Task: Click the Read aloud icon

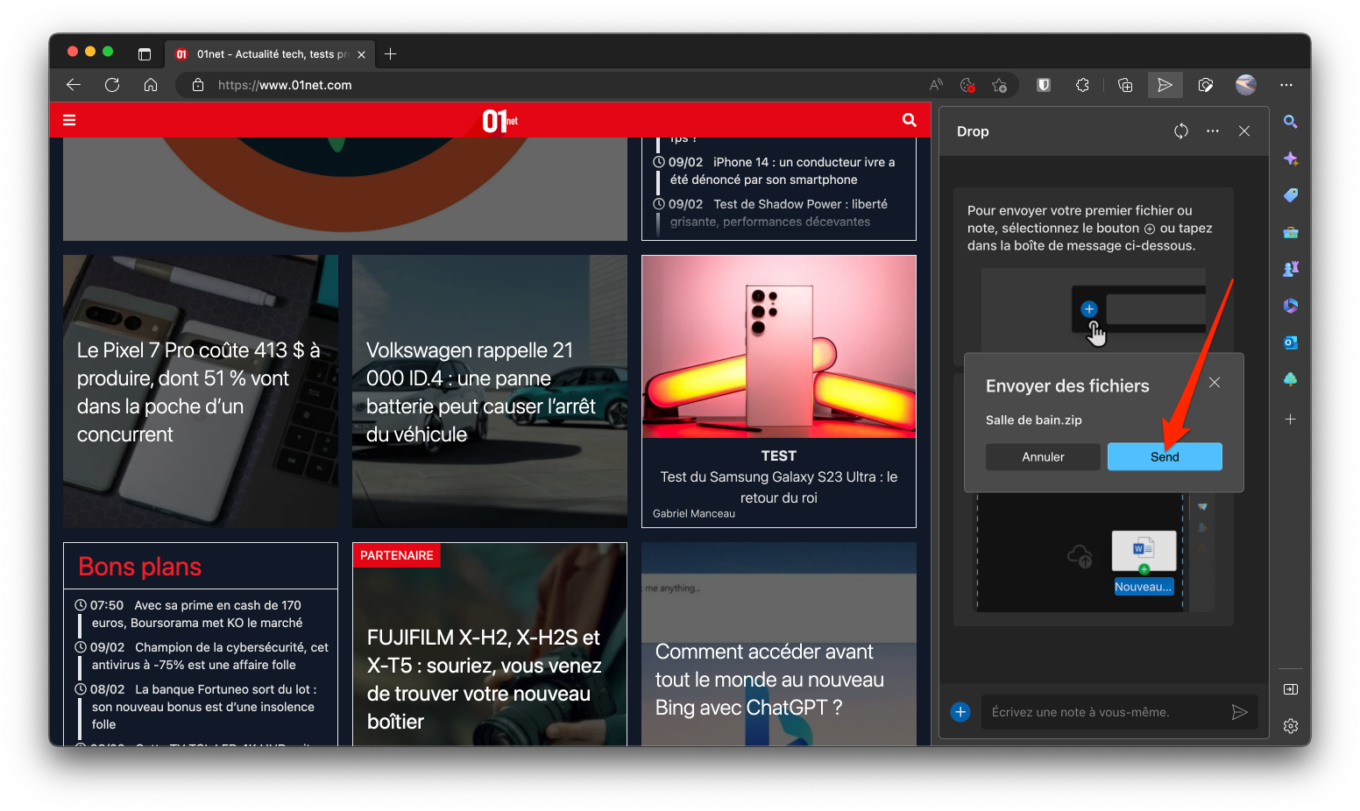Action: click(x=936, y=85)
